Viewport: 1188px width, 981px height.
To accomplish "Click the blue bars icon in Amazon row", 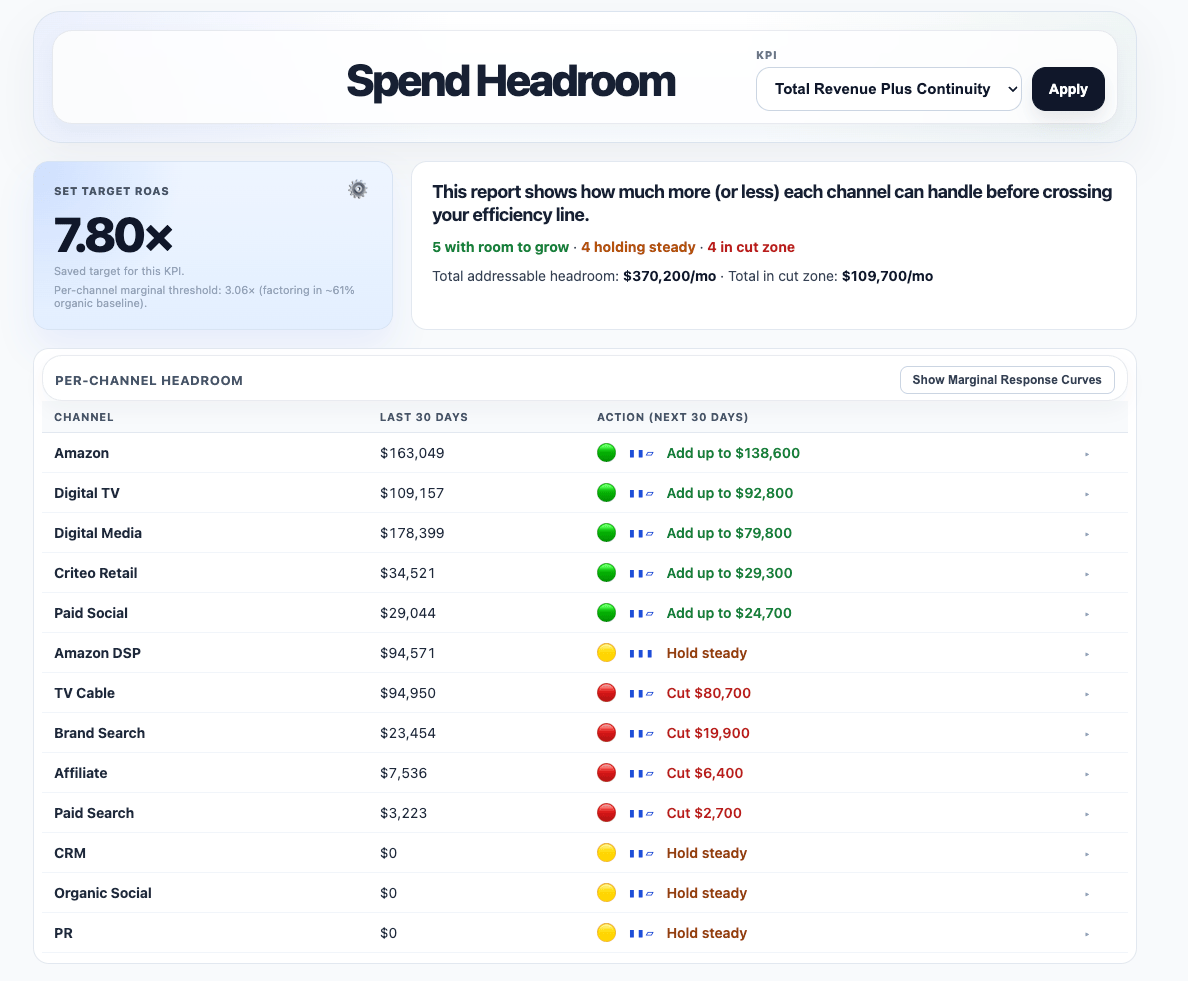I will tap(641, 454).
